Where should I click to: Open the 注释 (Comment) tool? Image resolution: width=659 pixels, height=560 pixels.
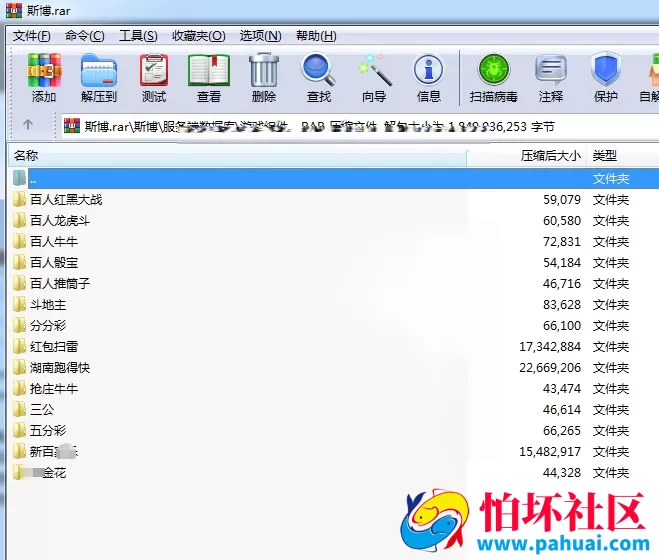click(551, 78)
